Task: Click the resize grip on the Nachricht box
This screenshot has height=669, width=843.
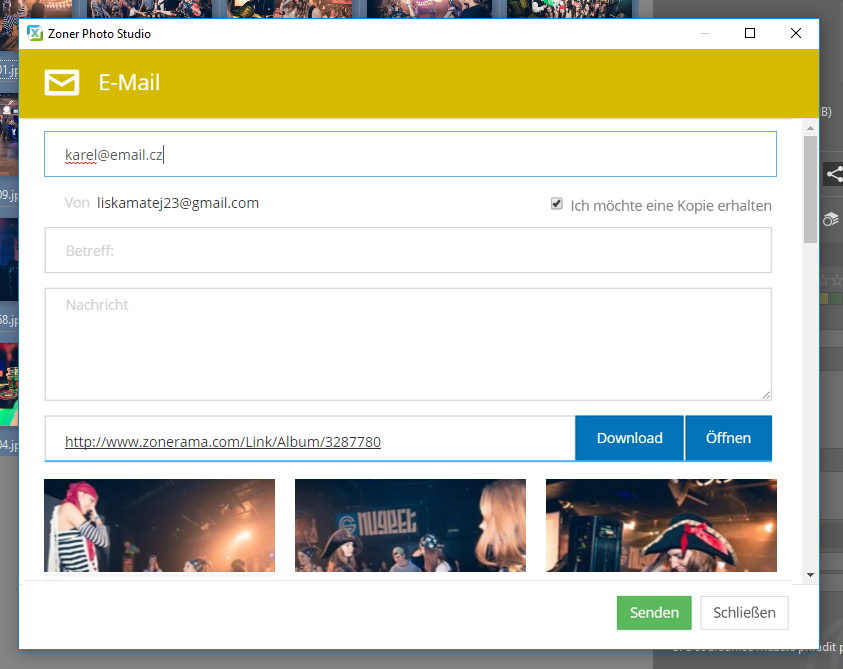Action: 766,394
